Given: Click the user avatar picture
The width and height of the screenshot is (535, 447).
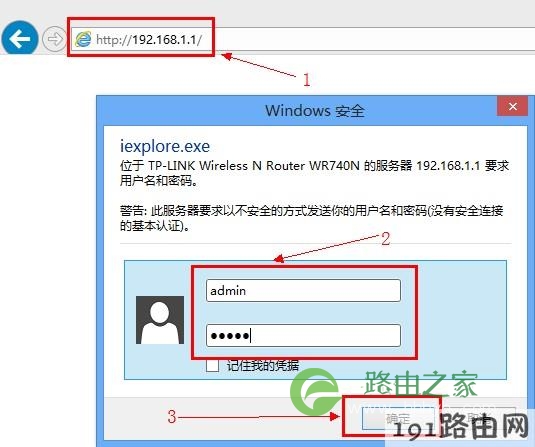Looking at the screenshot, I should [x=160, y=320].
